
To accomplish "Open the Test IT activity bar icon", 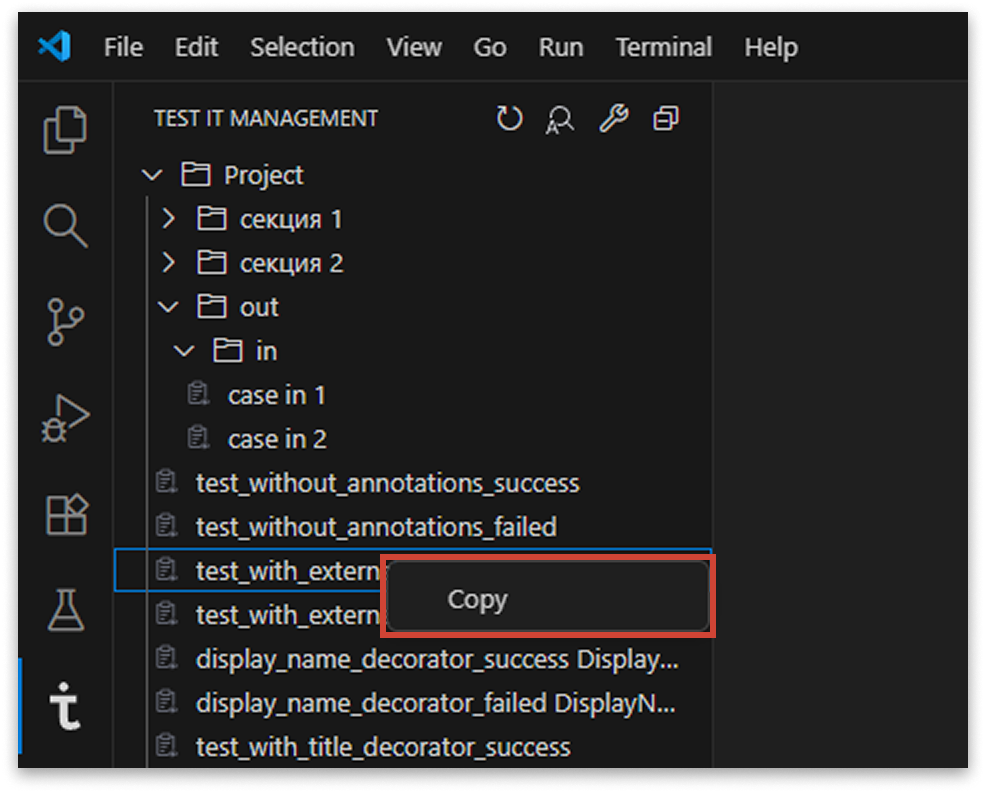I will point(66,706).
